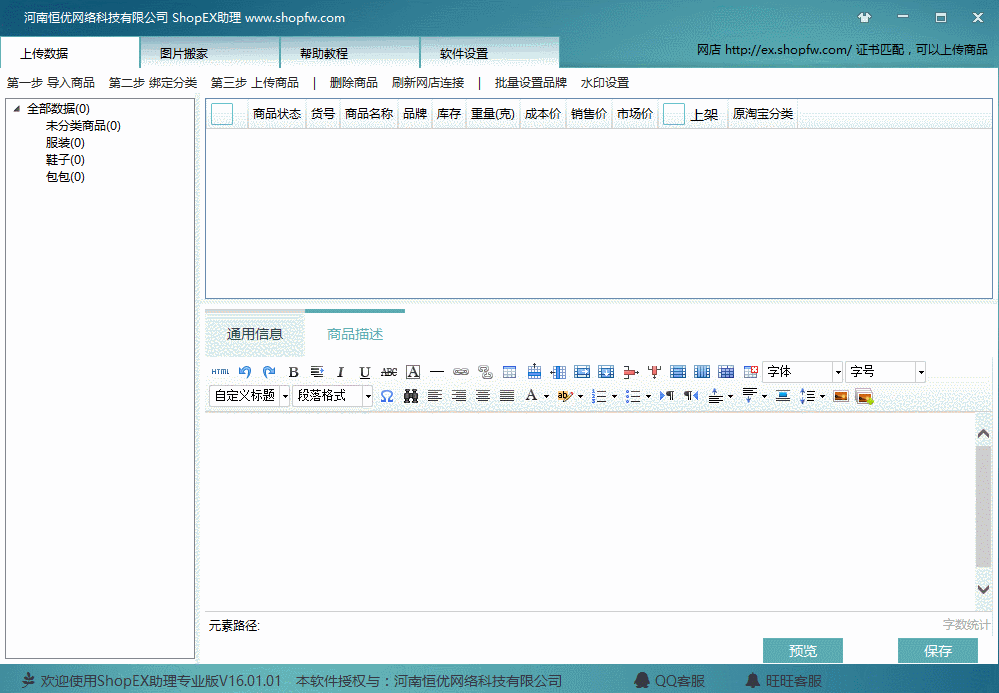The height and width of the screenshot is (693, 999).
Task: Collapse the 全部数据 tree node
Action: 17,109
